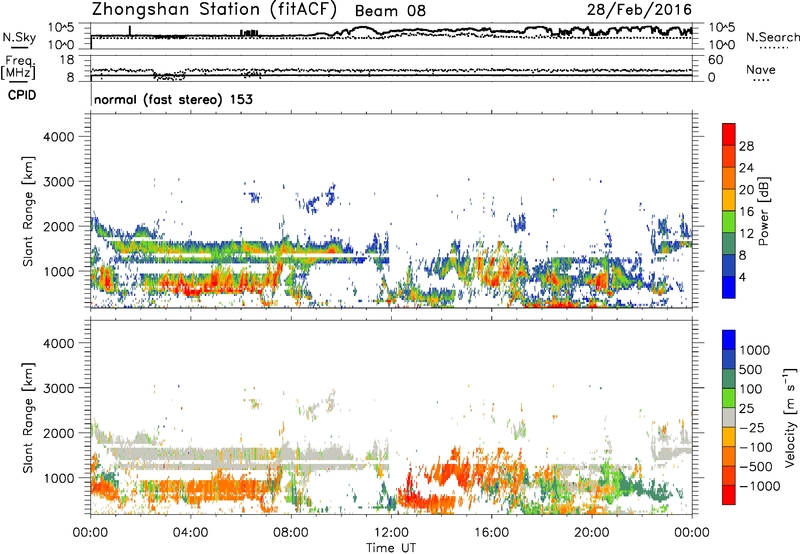Image resolution: width=800 pixels, height=554 pixels.
Task: Click the 'Nave' legend label
Action: 761,69
